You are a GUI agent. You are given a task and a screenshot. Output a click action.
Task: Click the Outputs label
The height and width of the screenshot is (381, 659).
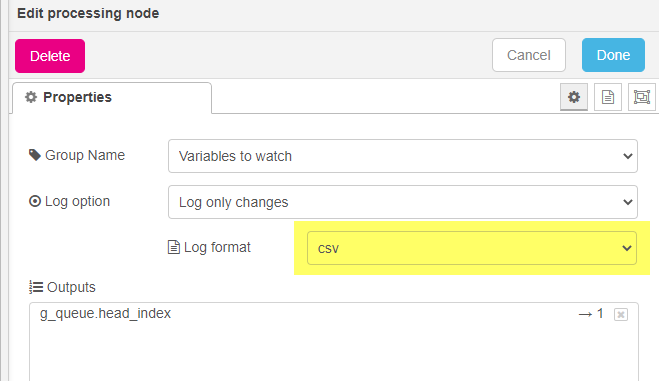coord(71,287)
